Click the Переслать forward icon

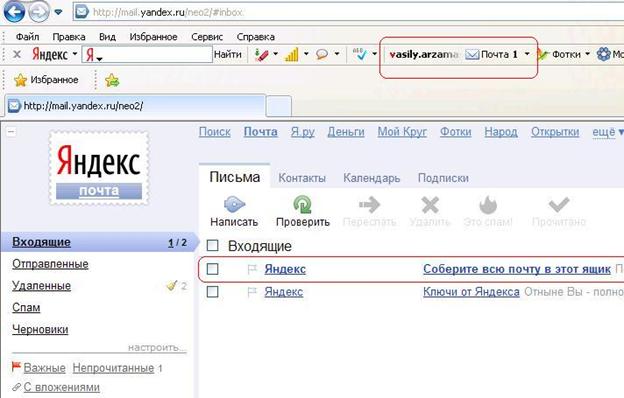click(x=369, y=205)
